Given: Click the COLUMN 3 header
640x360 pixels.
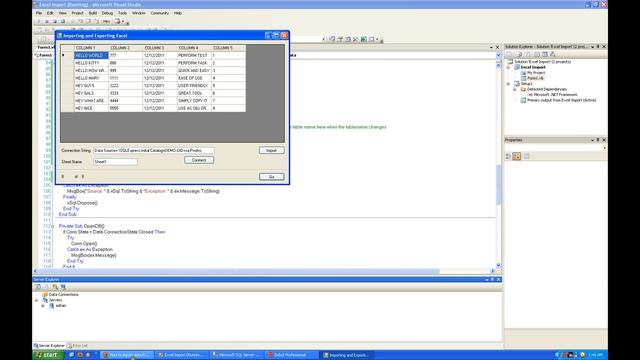Looking at the screenshot, I should pos(160,48).
